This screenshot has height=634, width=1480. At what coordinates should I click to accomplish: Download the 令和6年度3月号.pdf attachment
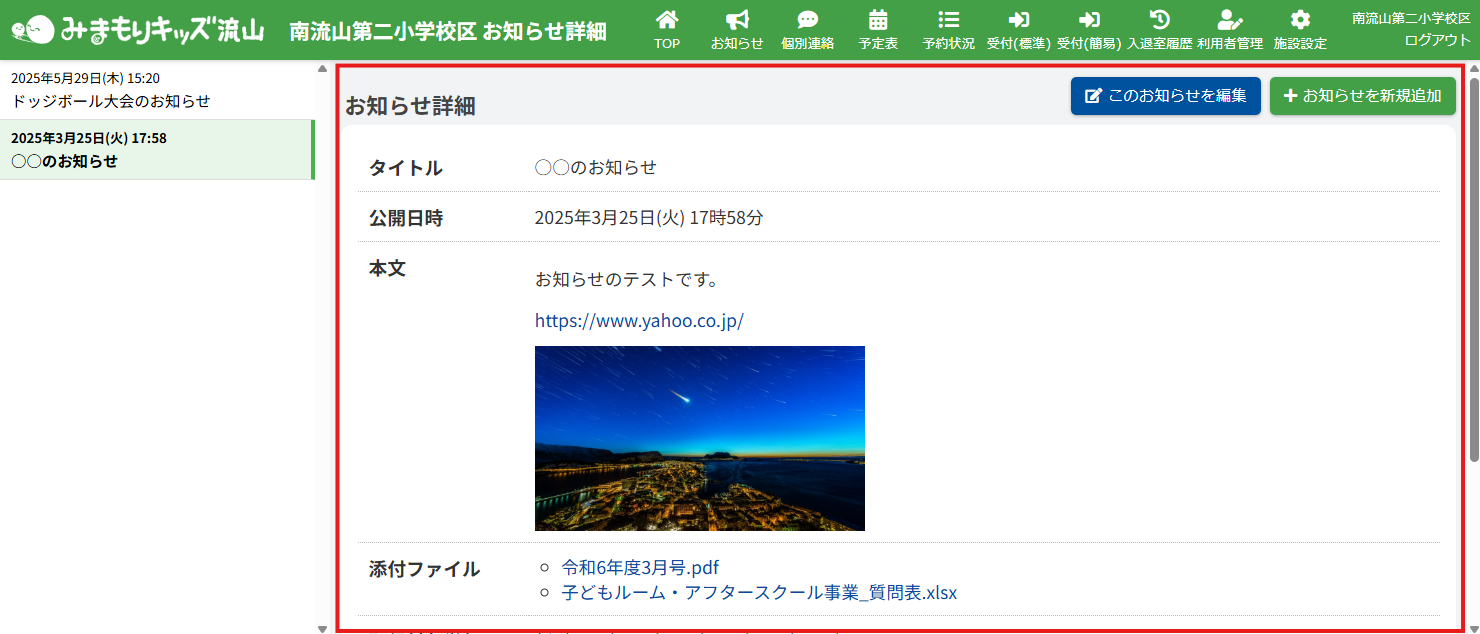pyautogui.click(x=640, y=568)
